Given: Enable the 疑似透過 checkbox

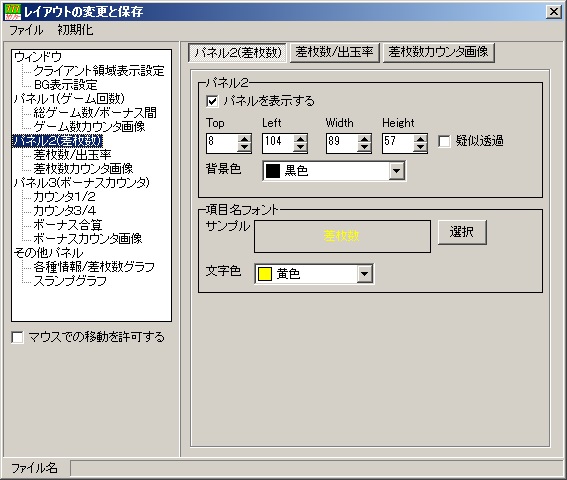Looking at the screenshot, I should point(444,141).
